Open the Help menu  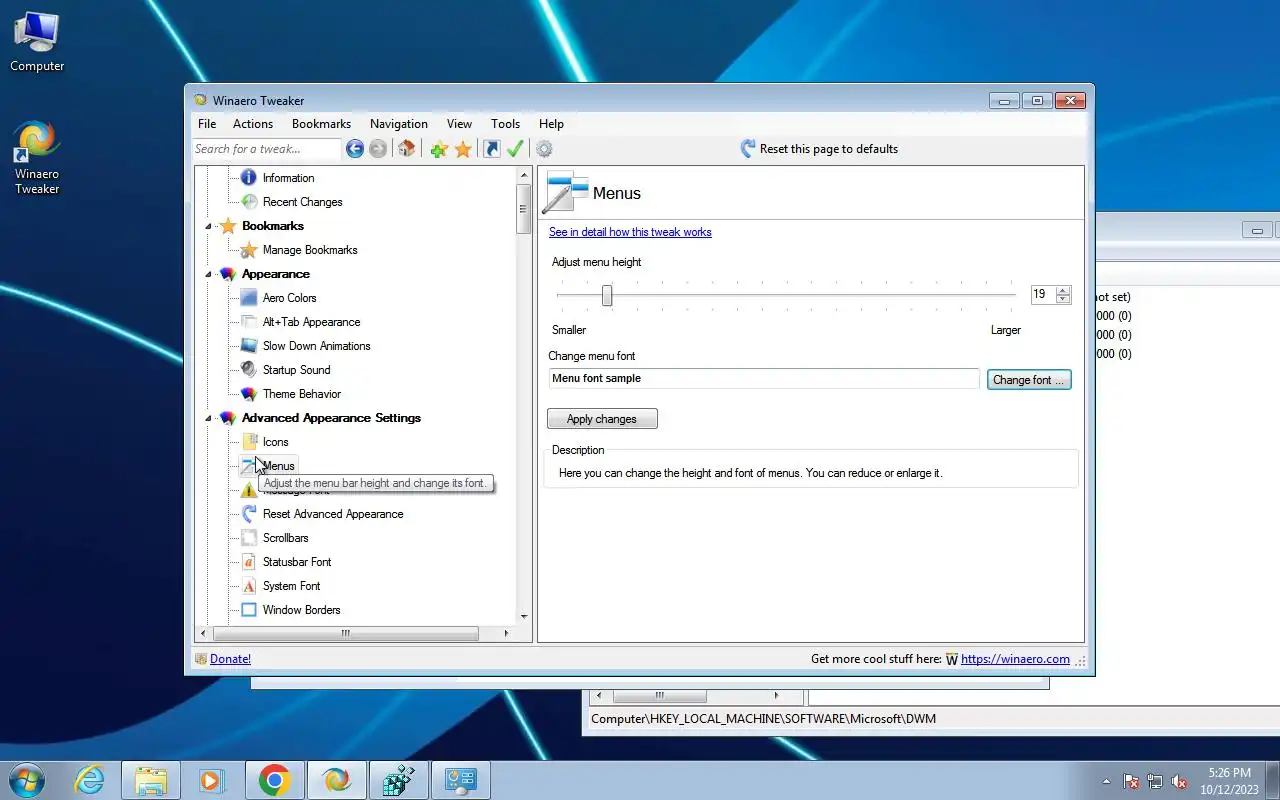pyautogui.click(x=551, y=124)
